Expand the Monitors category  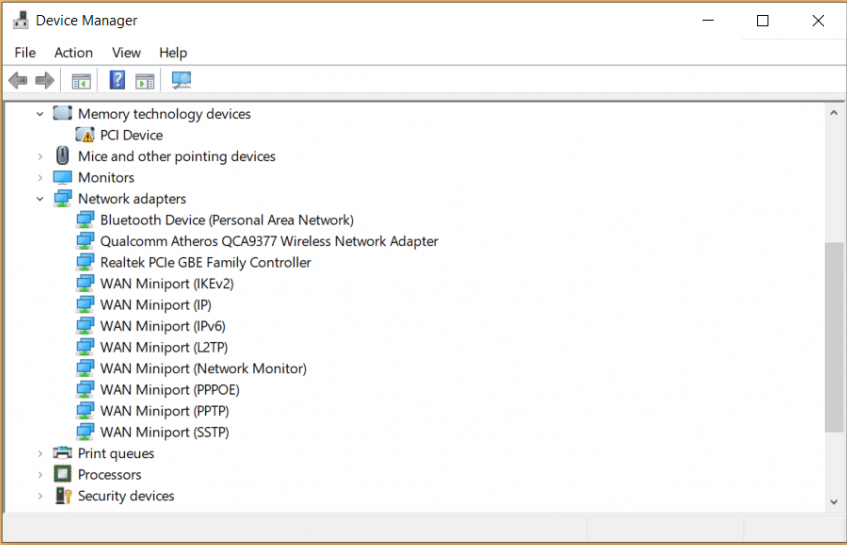40,178
